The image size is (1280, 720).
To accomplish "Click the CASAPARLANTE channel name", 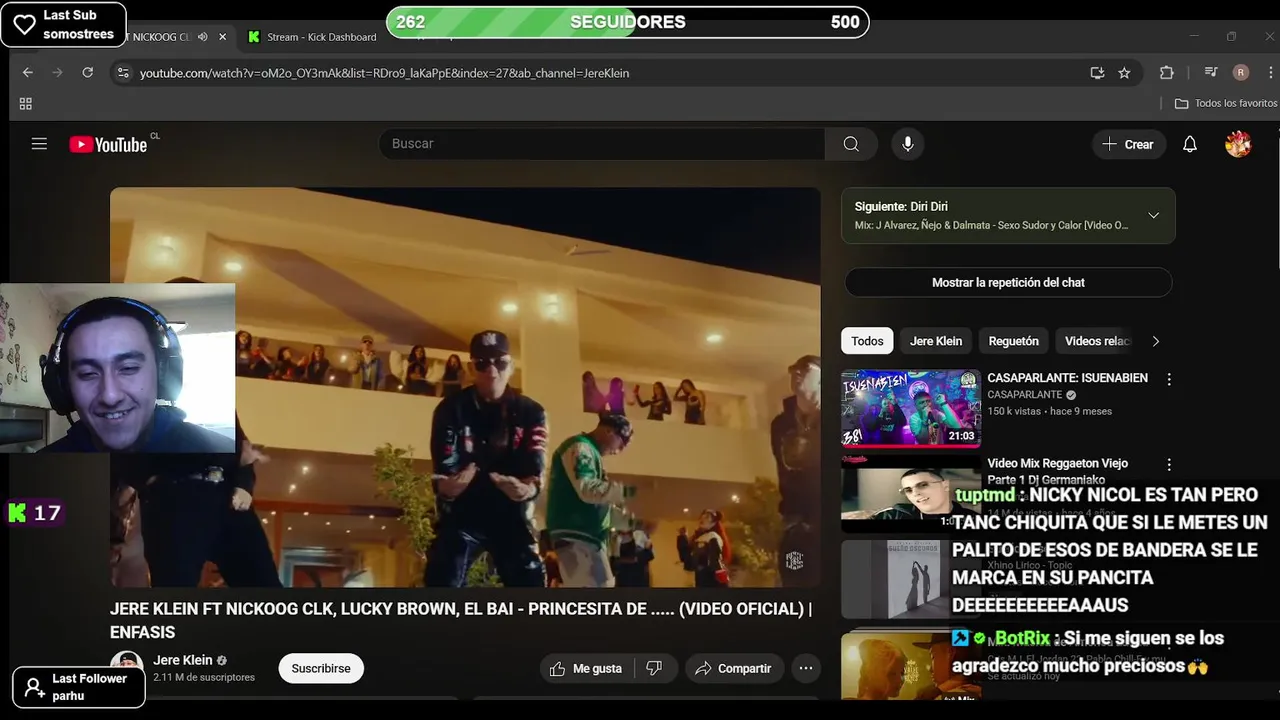I will pyautogui.click(x=1025, y=395).
